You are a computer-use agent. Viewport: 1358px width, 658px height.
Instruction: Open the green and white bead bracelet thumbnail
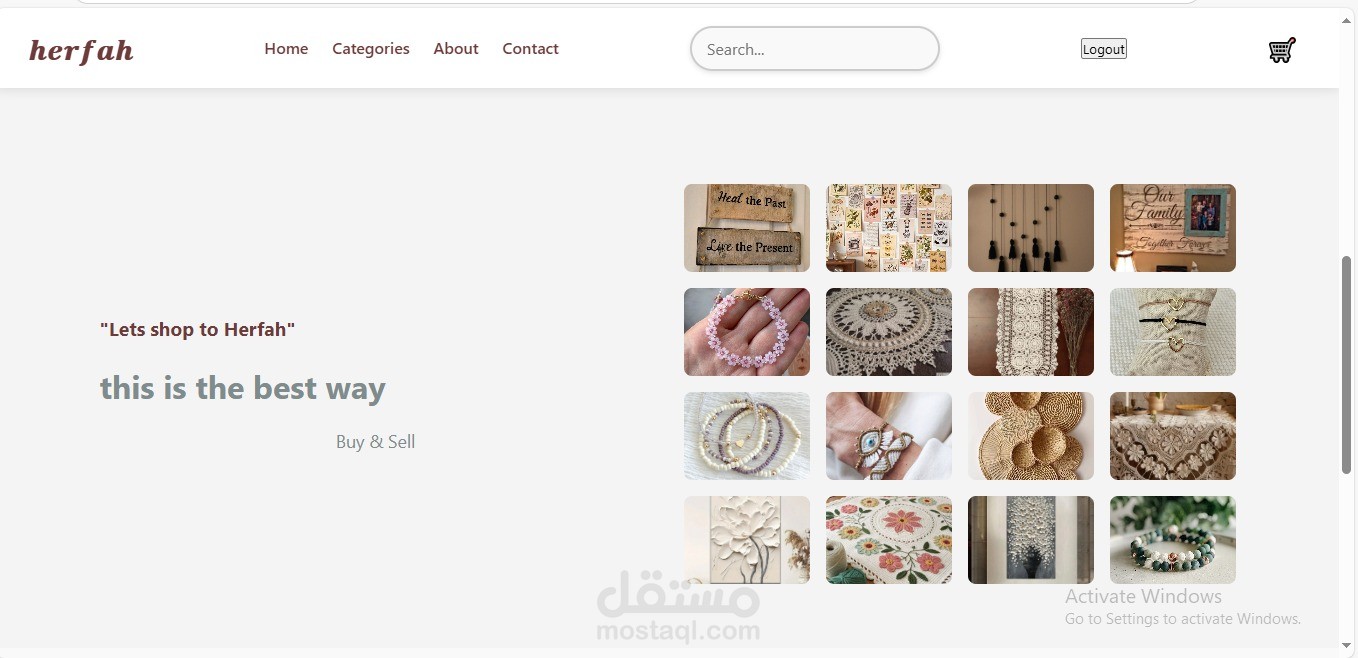1173,540
